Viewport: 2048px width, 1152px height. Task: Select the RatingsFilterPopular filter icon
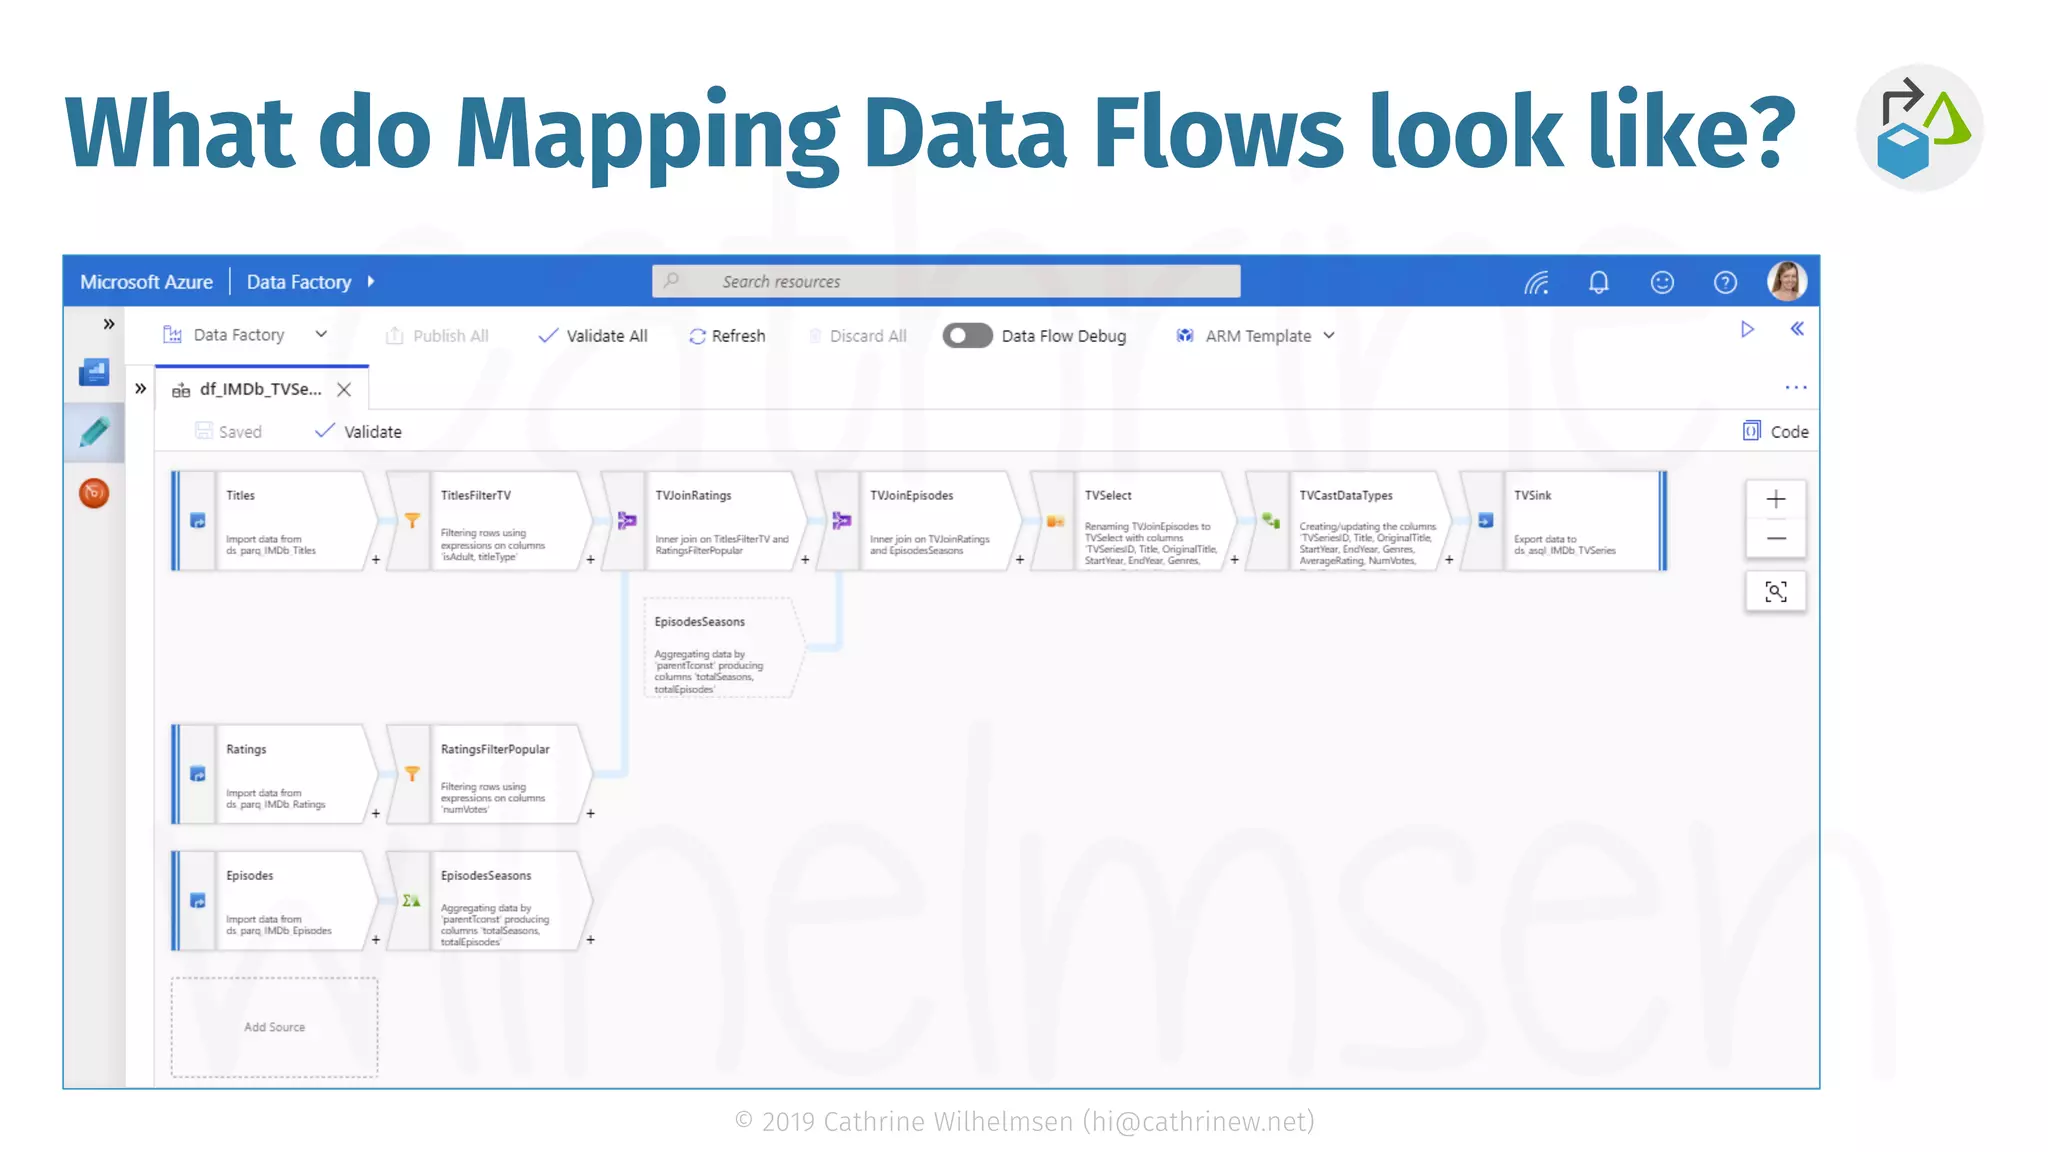click(412, 774)
